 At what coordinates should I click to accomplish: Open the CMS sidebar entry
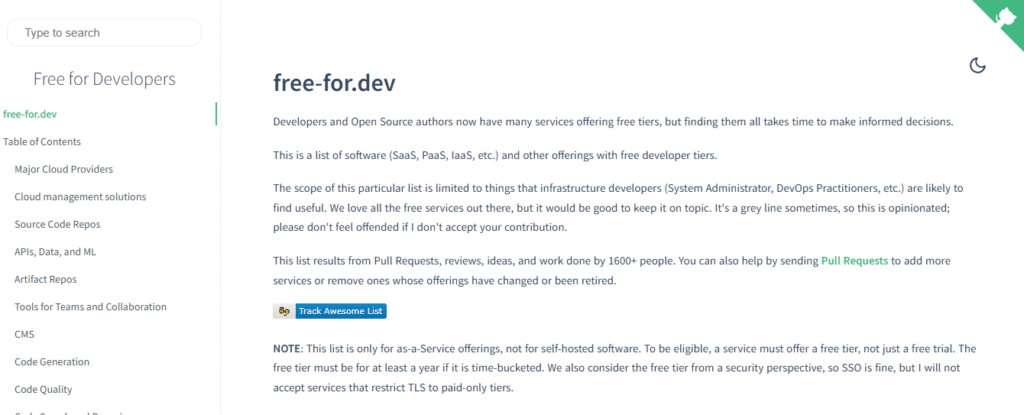click(24, 334)
